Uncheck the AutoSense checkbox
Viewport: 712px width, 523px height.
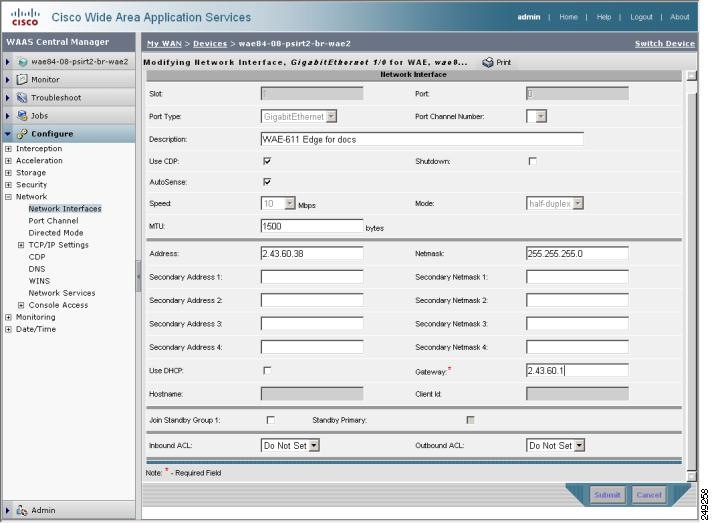pos(267,182)
